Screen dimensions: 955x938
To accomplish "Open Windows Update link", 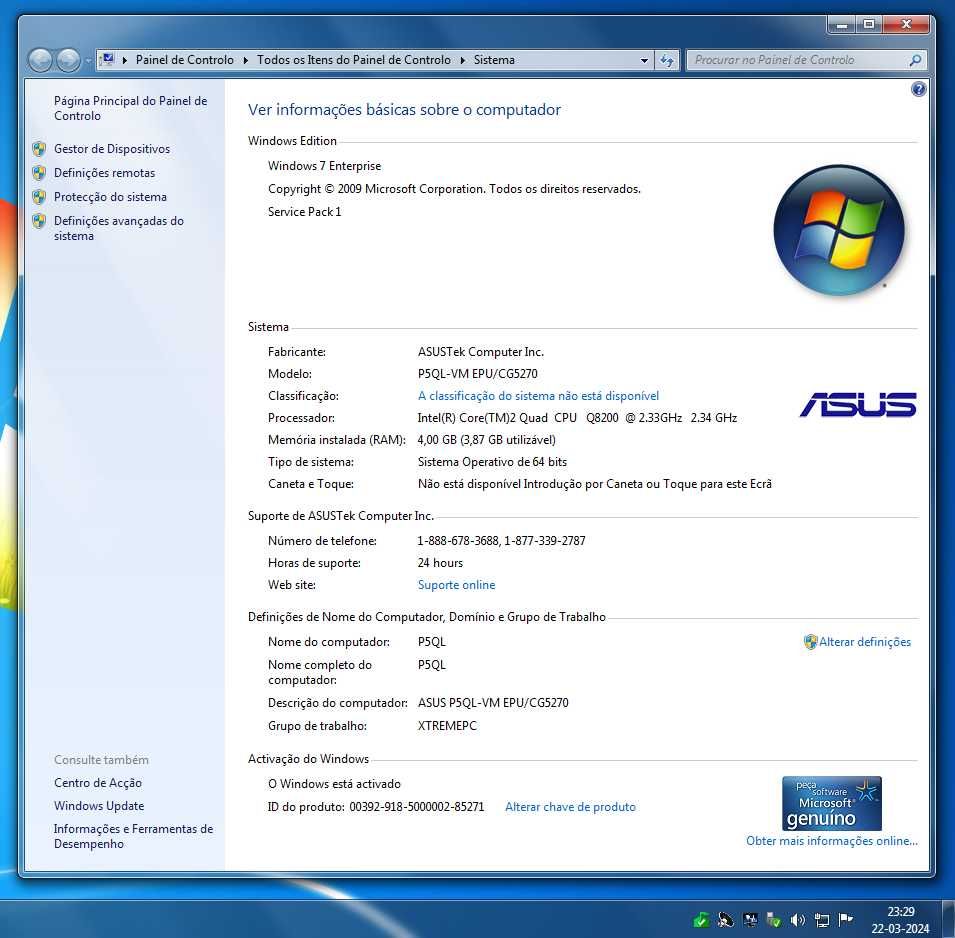I will click(99, 806).
